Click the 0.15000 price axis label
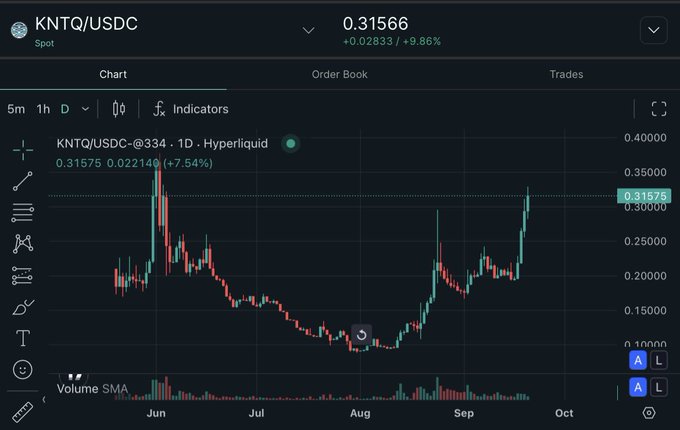This screenshot has height=430, width=680. [645, 311]
